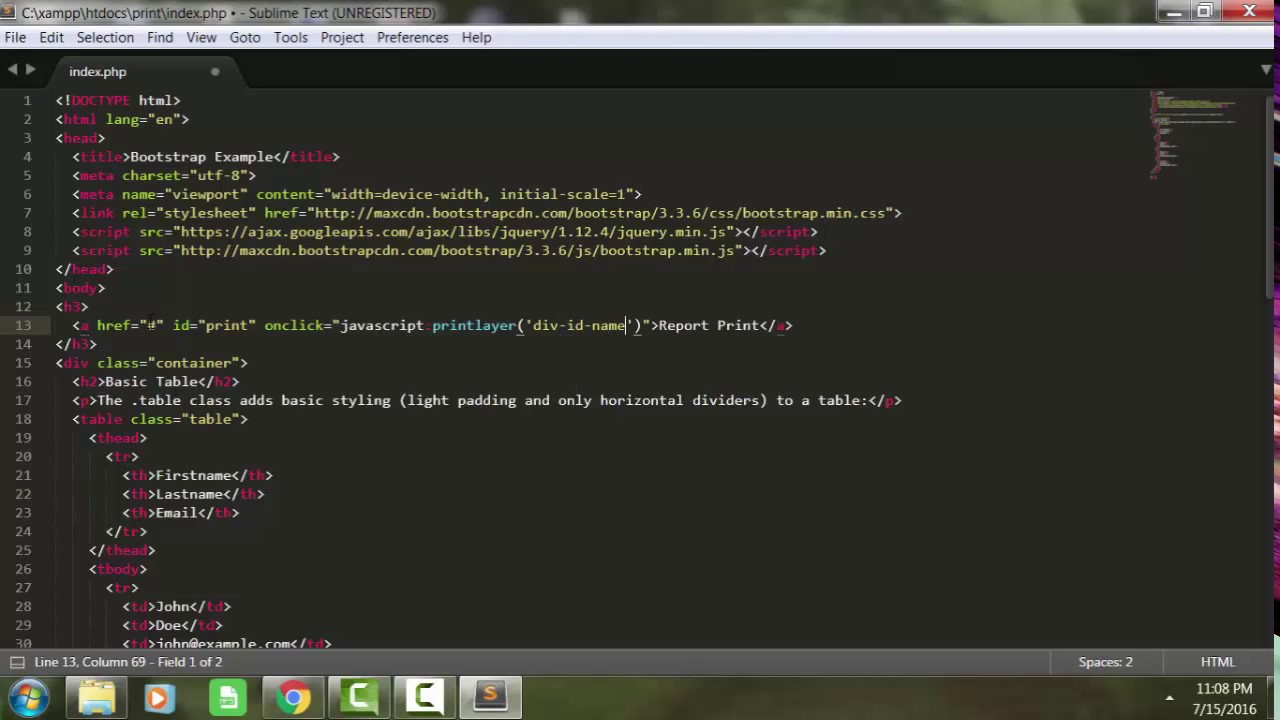The height and width of the screenshot is (720, 1280).
Task: Open the Tools menu
Action: [x=291, y=37]
